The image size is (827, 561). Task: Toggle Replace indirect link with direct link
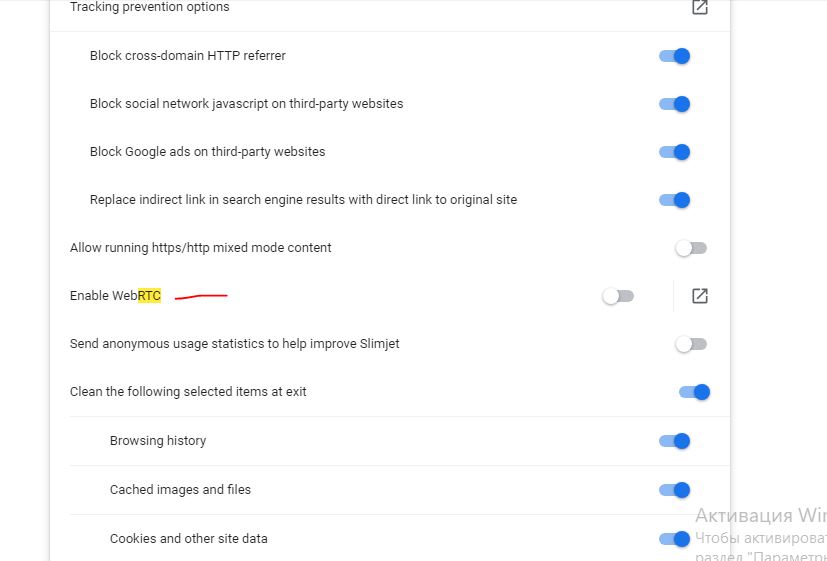[x=675, y=200]
